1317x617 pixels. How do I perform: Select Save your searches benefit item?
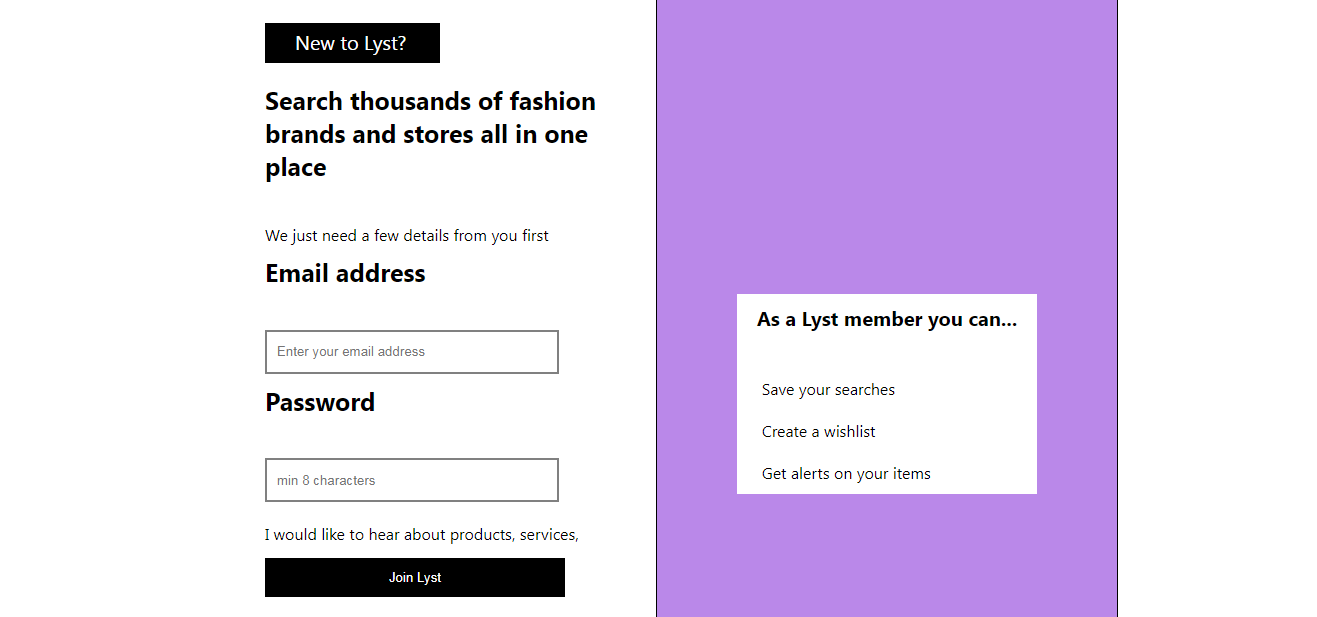point(828,389)
